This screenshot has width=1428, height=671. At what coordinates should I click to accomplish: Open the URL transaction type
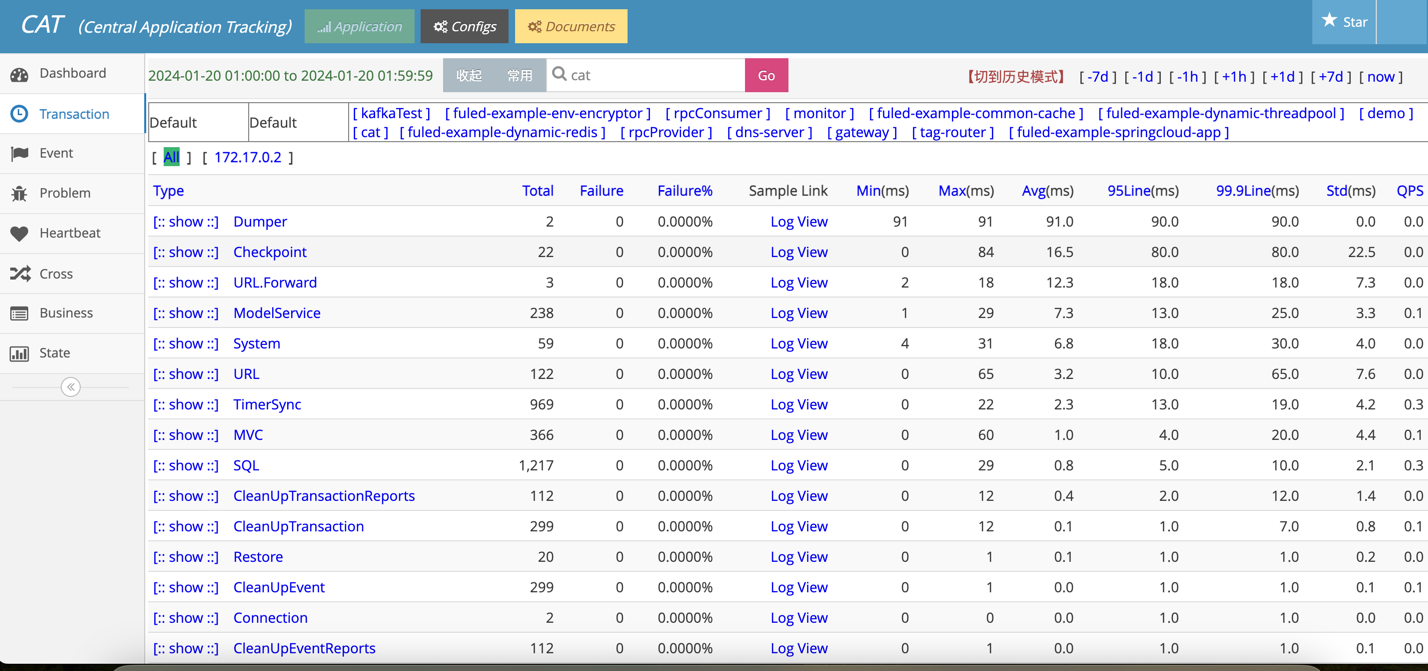246,374
